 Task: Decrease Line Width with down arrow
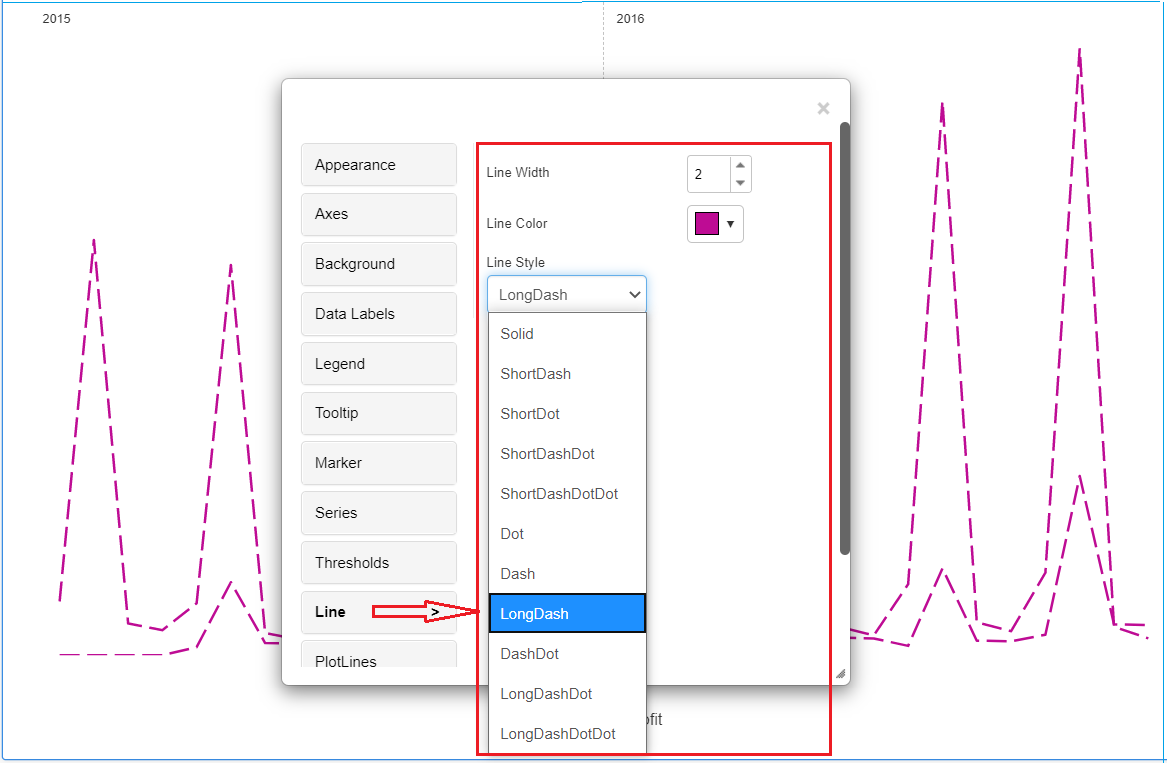click(740, 183)
